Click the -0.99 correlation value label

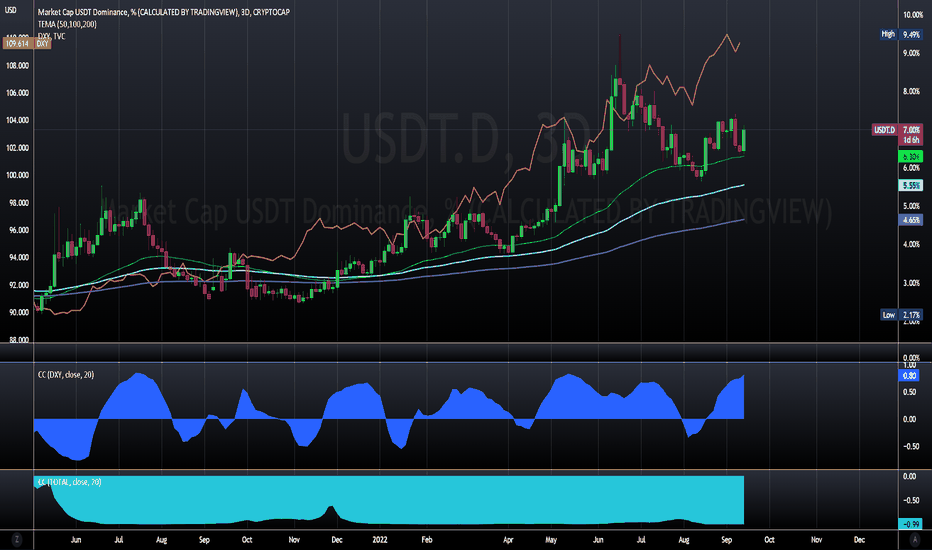910,524
